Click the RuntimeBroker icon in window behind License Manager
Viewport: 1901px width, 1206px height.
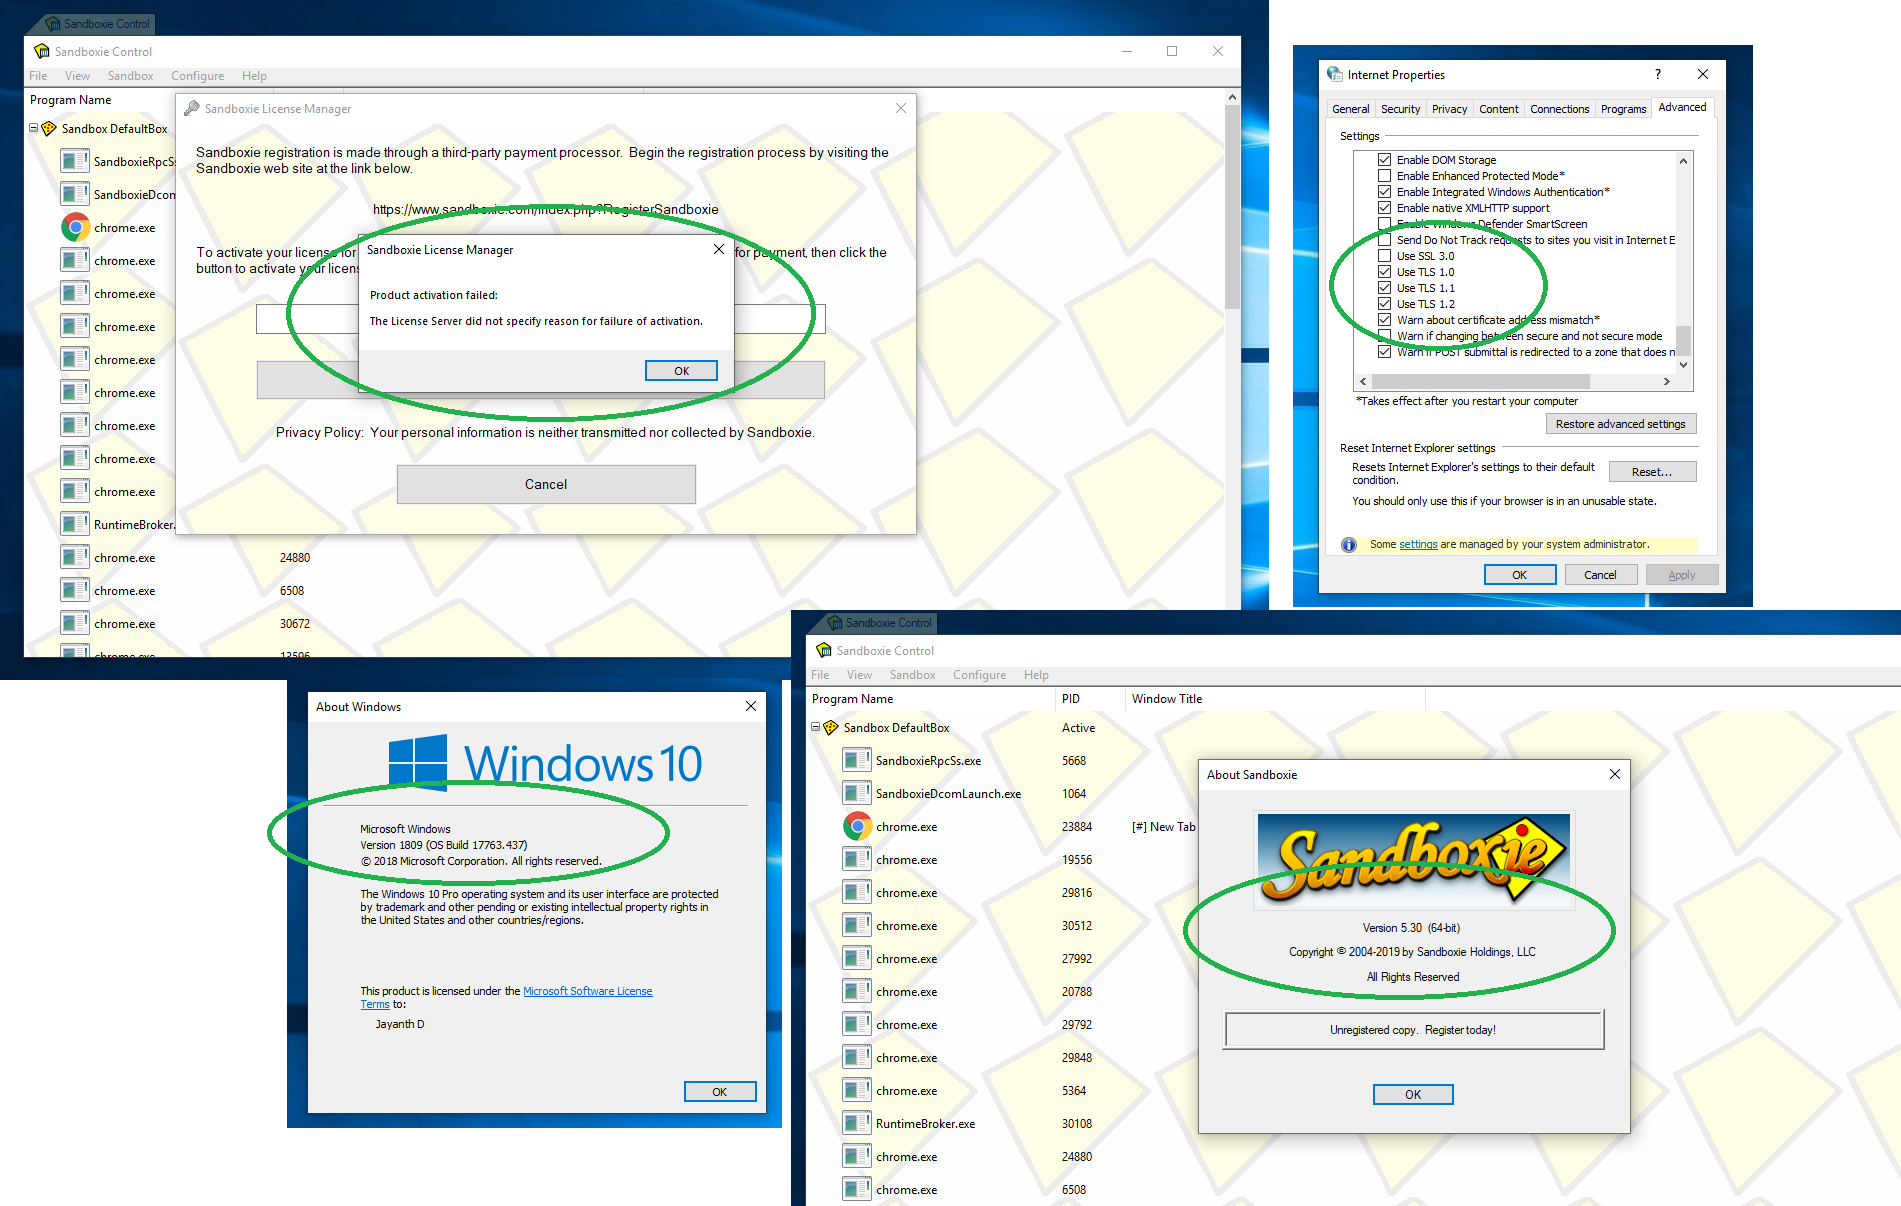(75, 524)
